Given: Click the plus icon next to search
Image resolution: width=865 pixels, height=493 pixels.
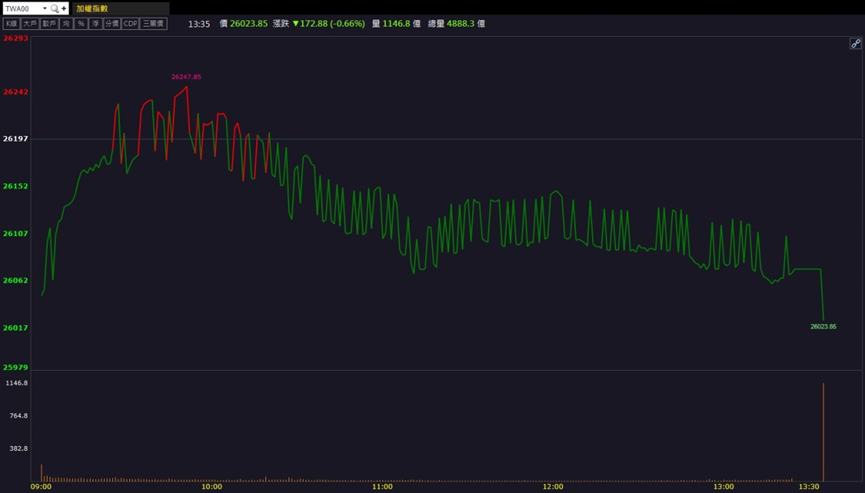Looking at the screenshot, I should (64, 8).
